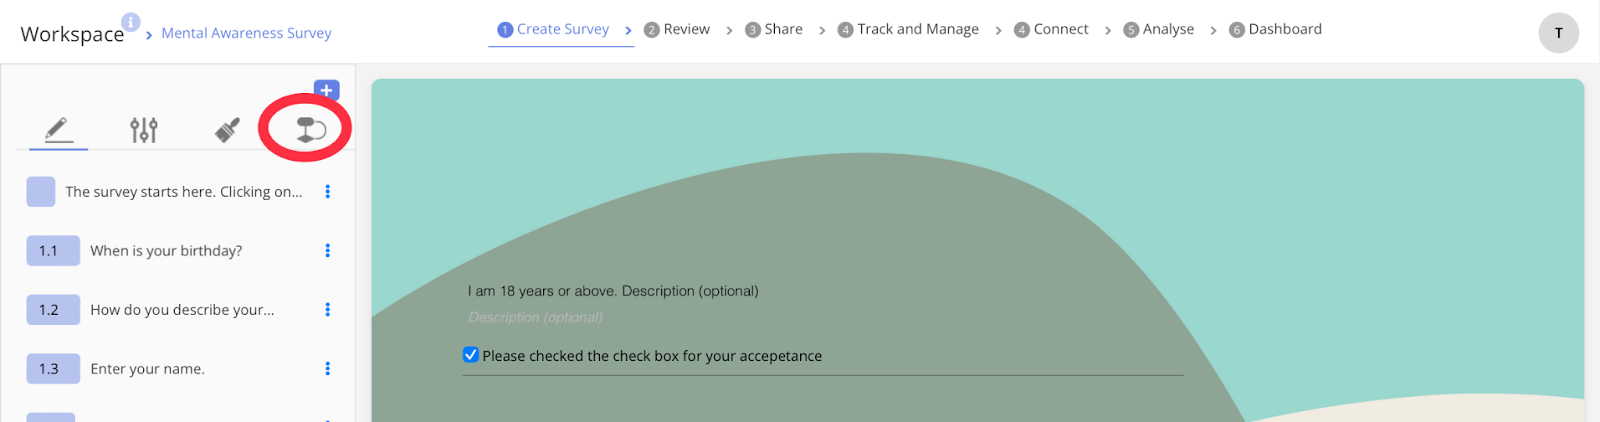Open options menu for question 1.1
This screenshot has height=422, width=1600.
(327, 251)
